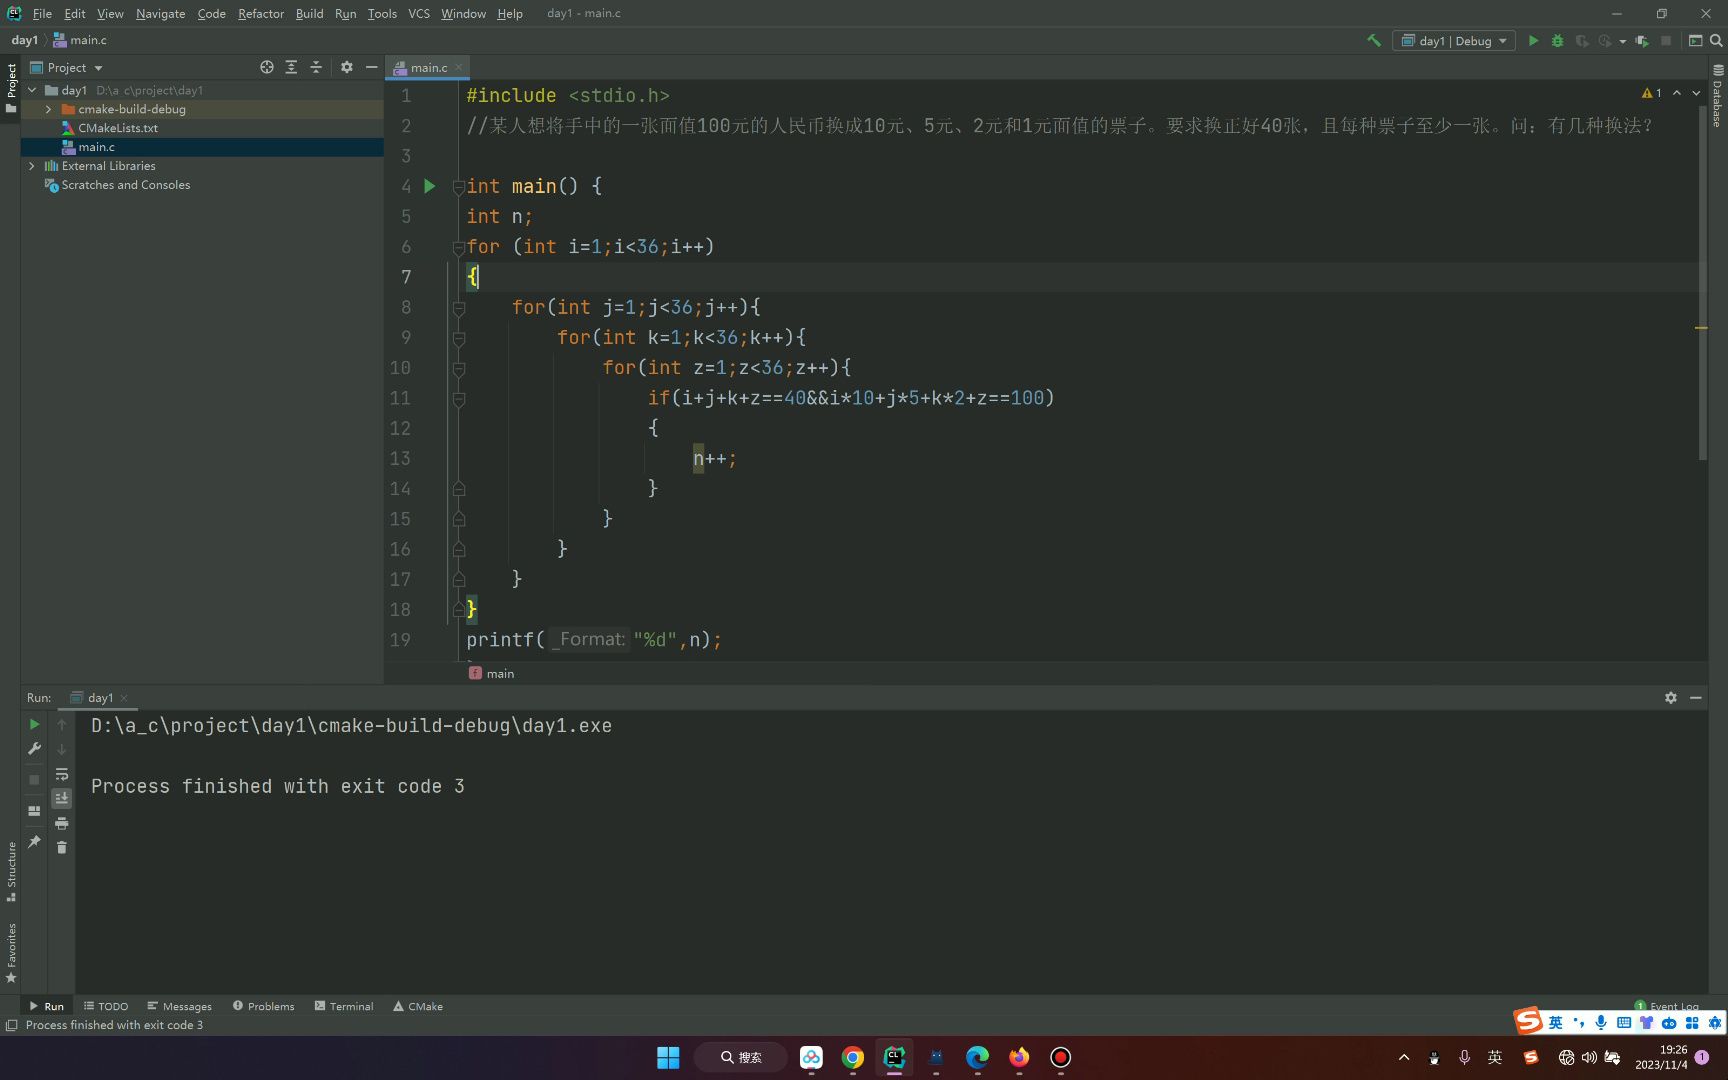1728x1080 pixels.
Task: Click the print icon in Run console
Action: pos(62,823)
